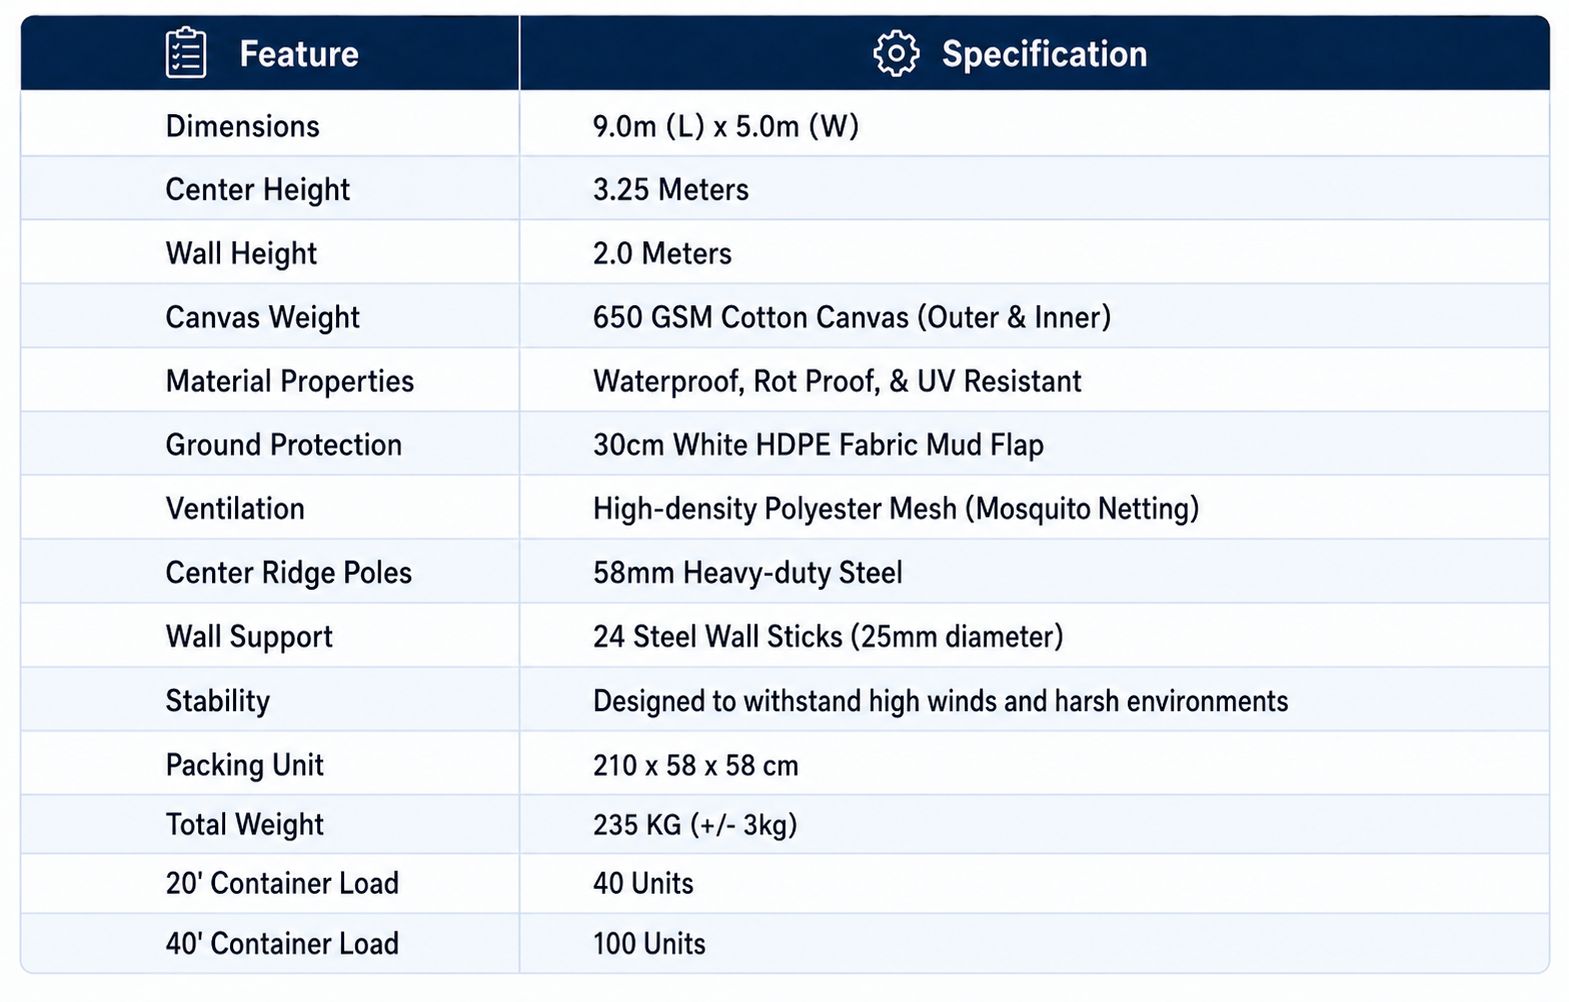
Task: Click the Dimensions row label
Action: pos(242,126)
